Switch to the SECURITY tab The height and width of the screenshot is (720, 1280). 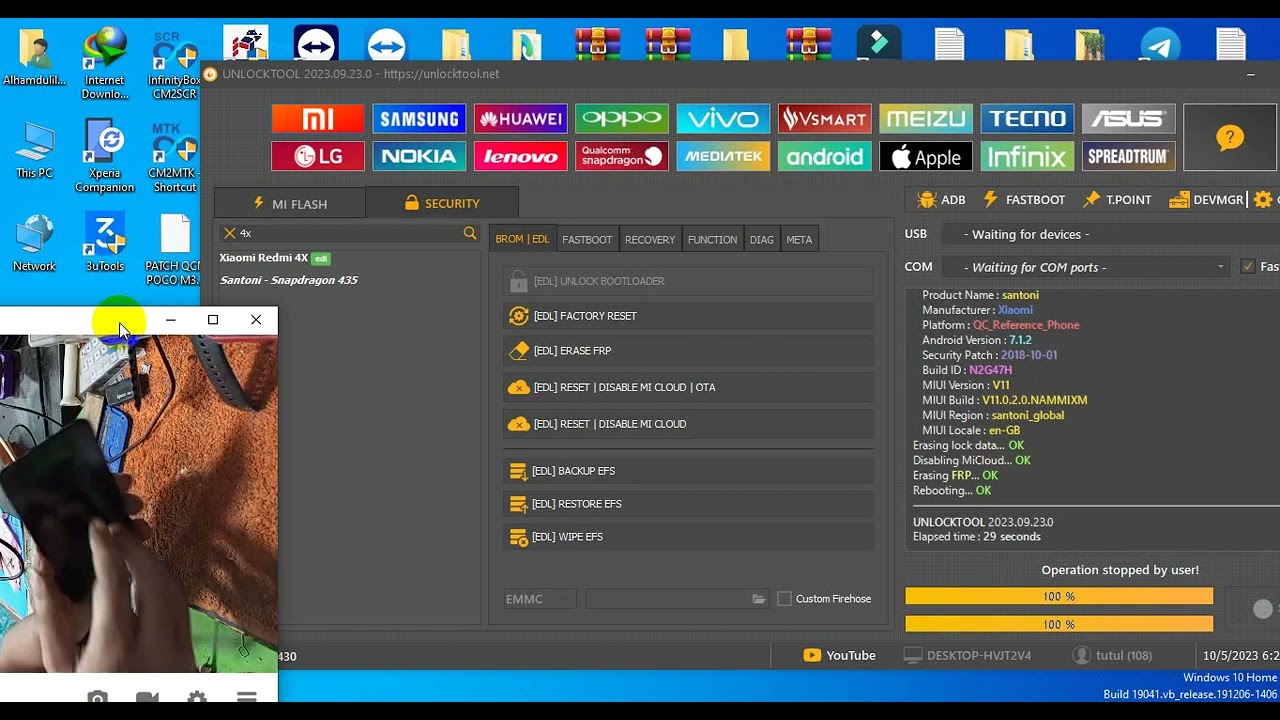tap(442, 203)
